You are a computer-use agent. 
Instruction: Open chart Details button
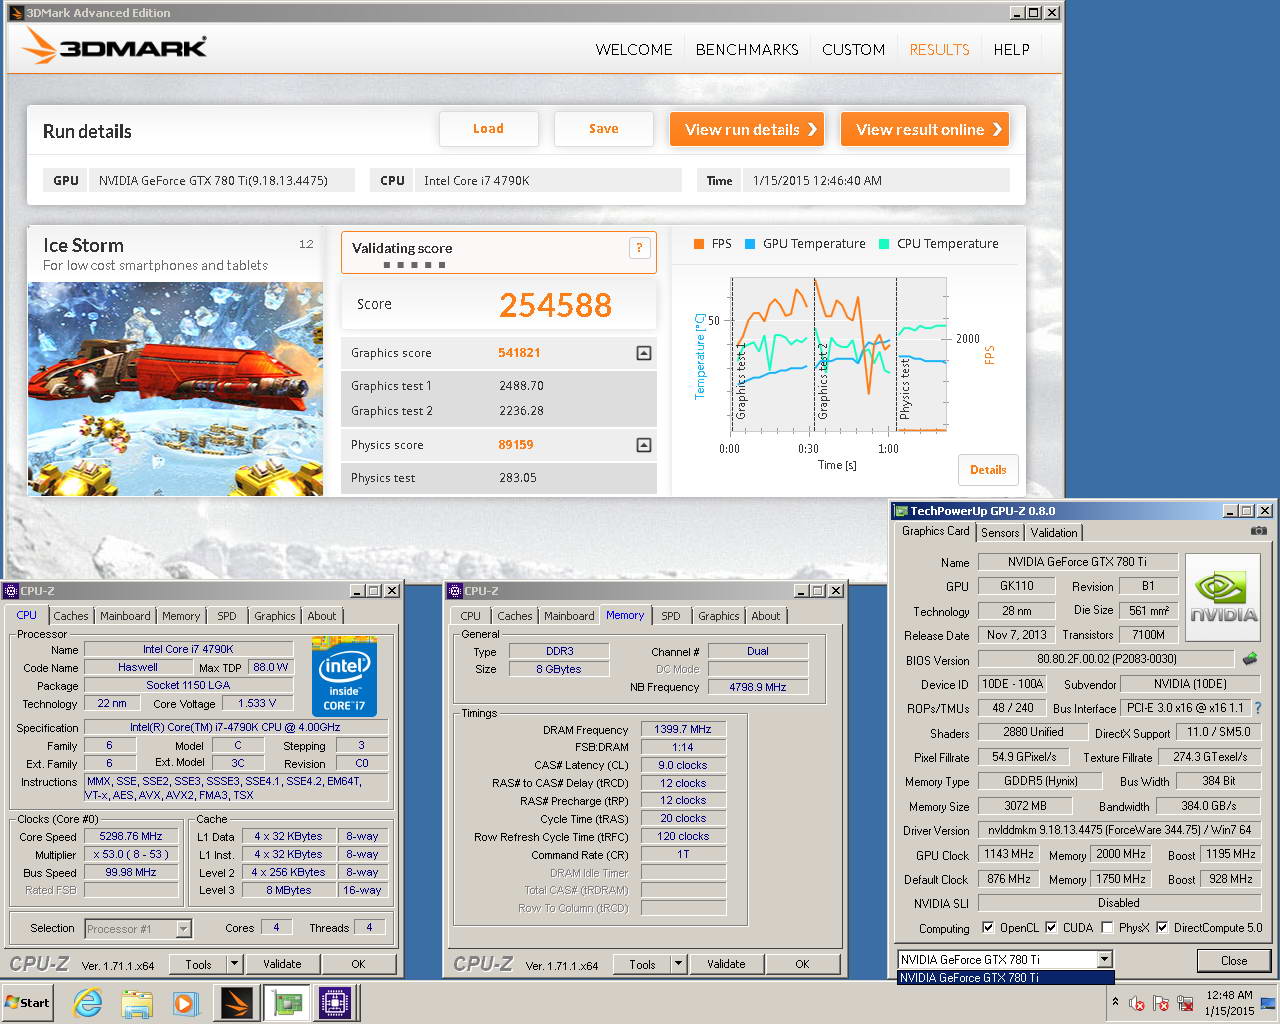(x=988, y=470)
